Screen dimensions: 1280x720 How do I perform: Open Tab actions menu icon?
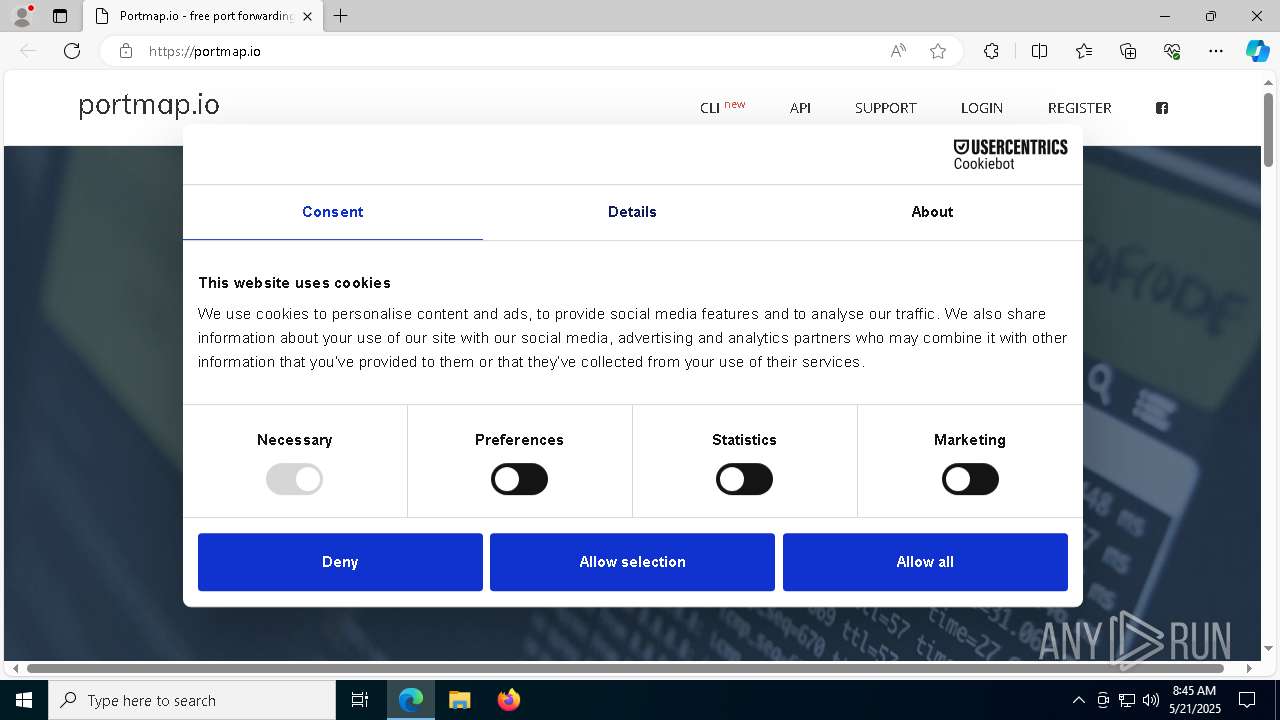click(x=60, y=16)
